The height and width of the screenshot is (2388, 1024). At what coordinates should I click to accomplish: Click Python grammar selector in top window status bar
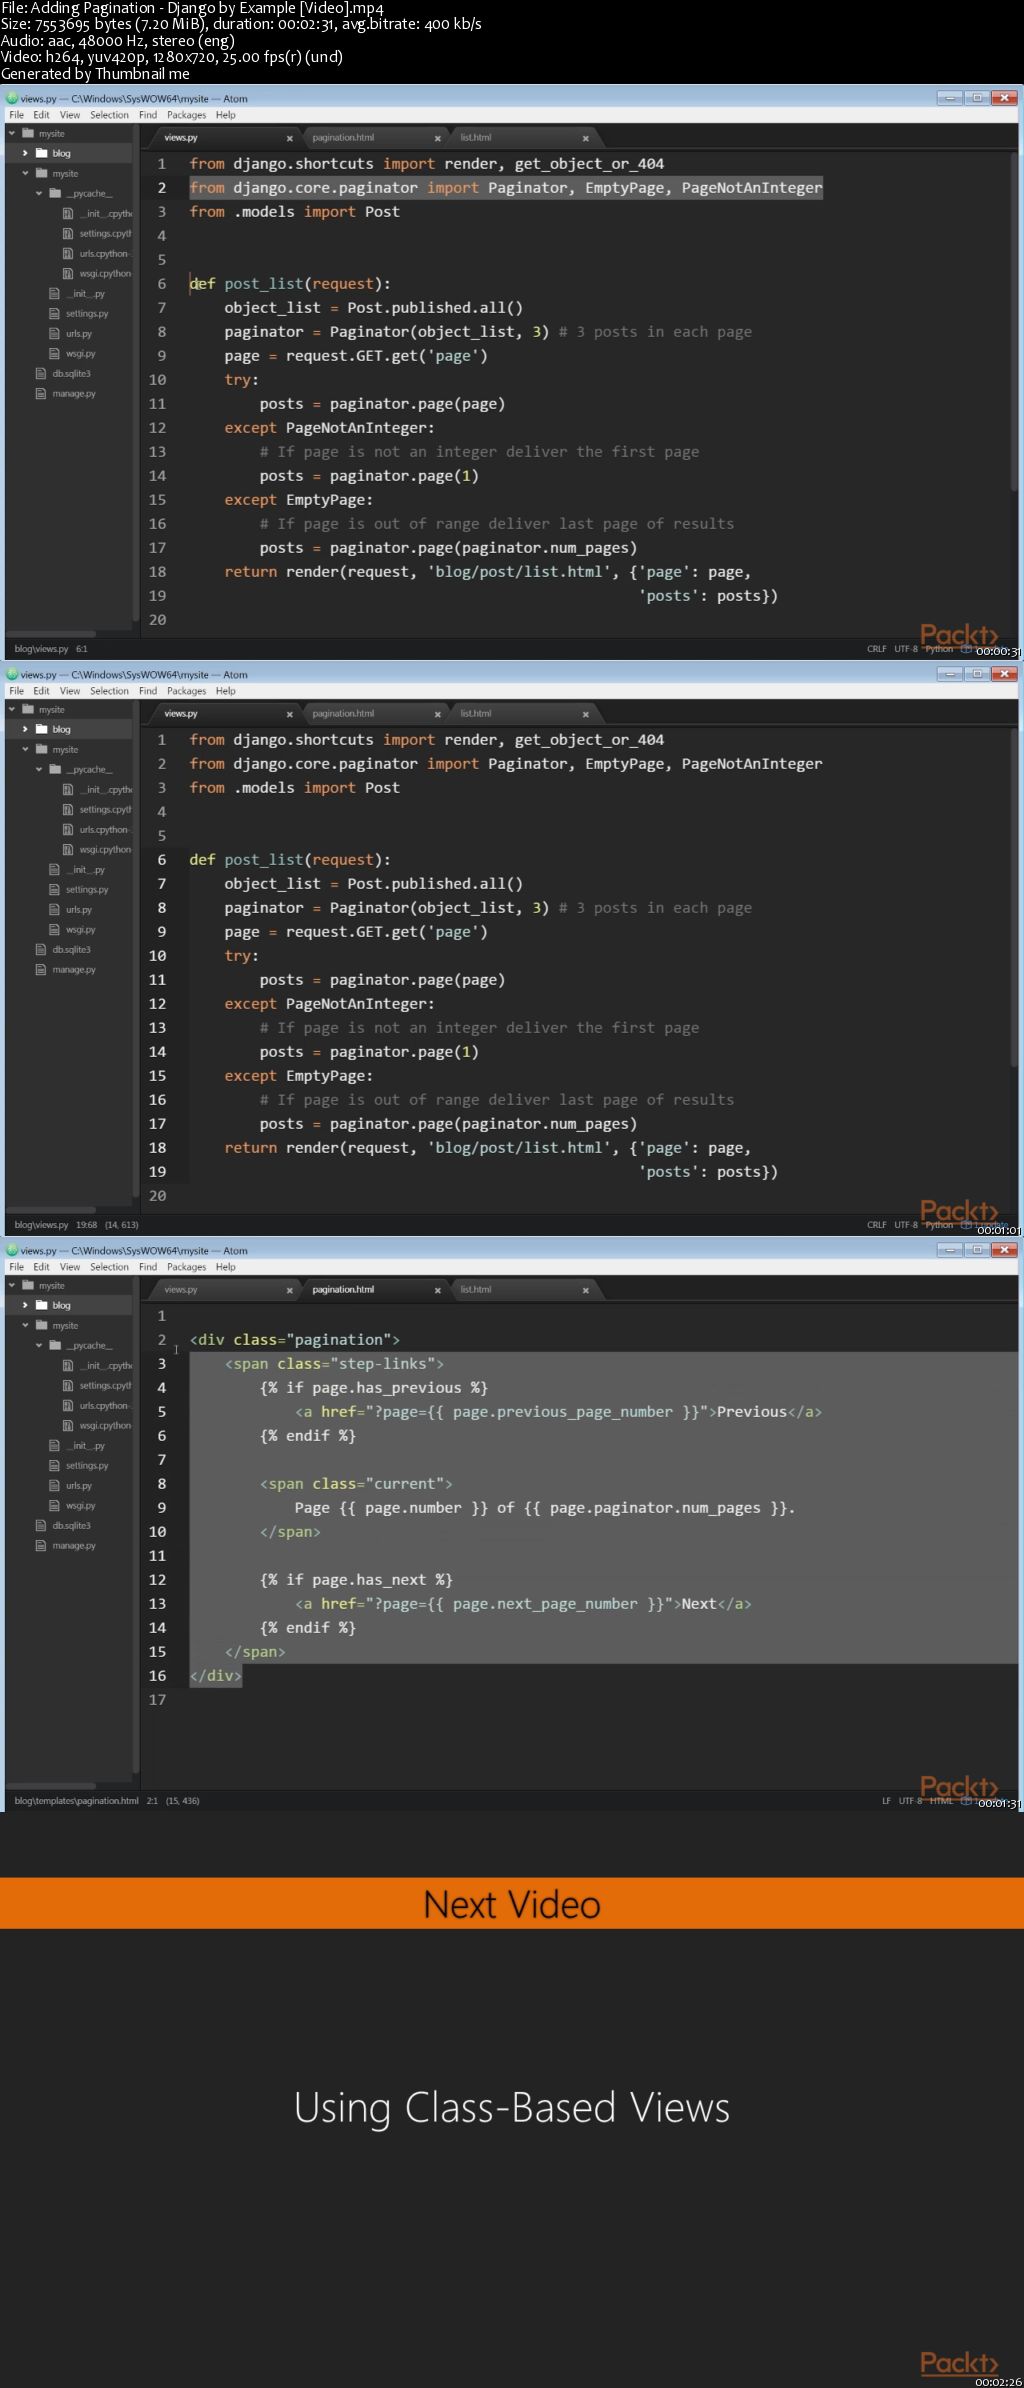(x=939, y=649)
